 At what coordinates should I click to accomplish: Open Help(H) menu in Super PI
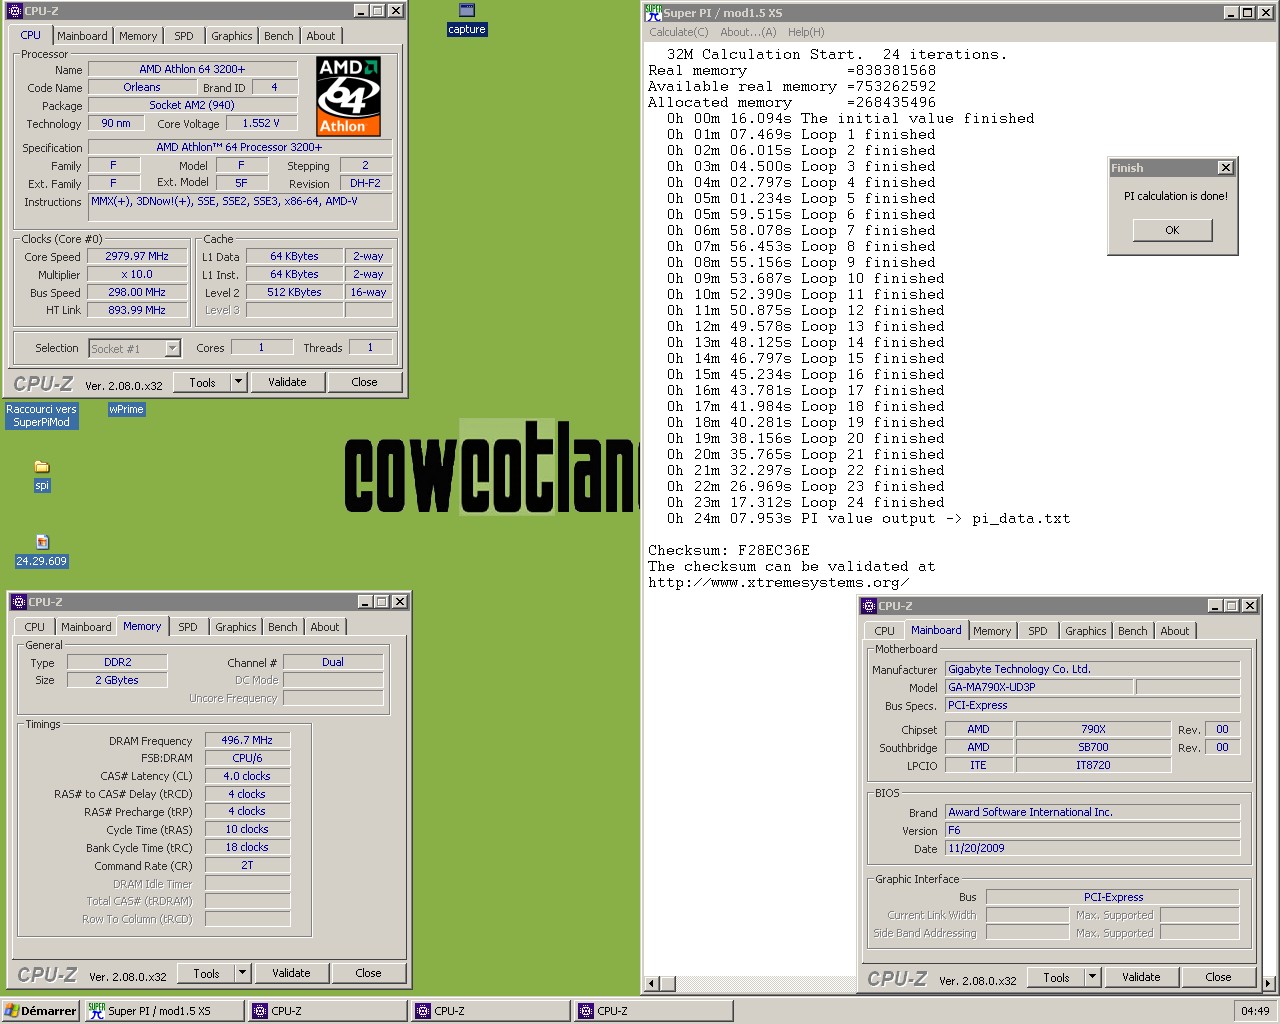(806, 32)
